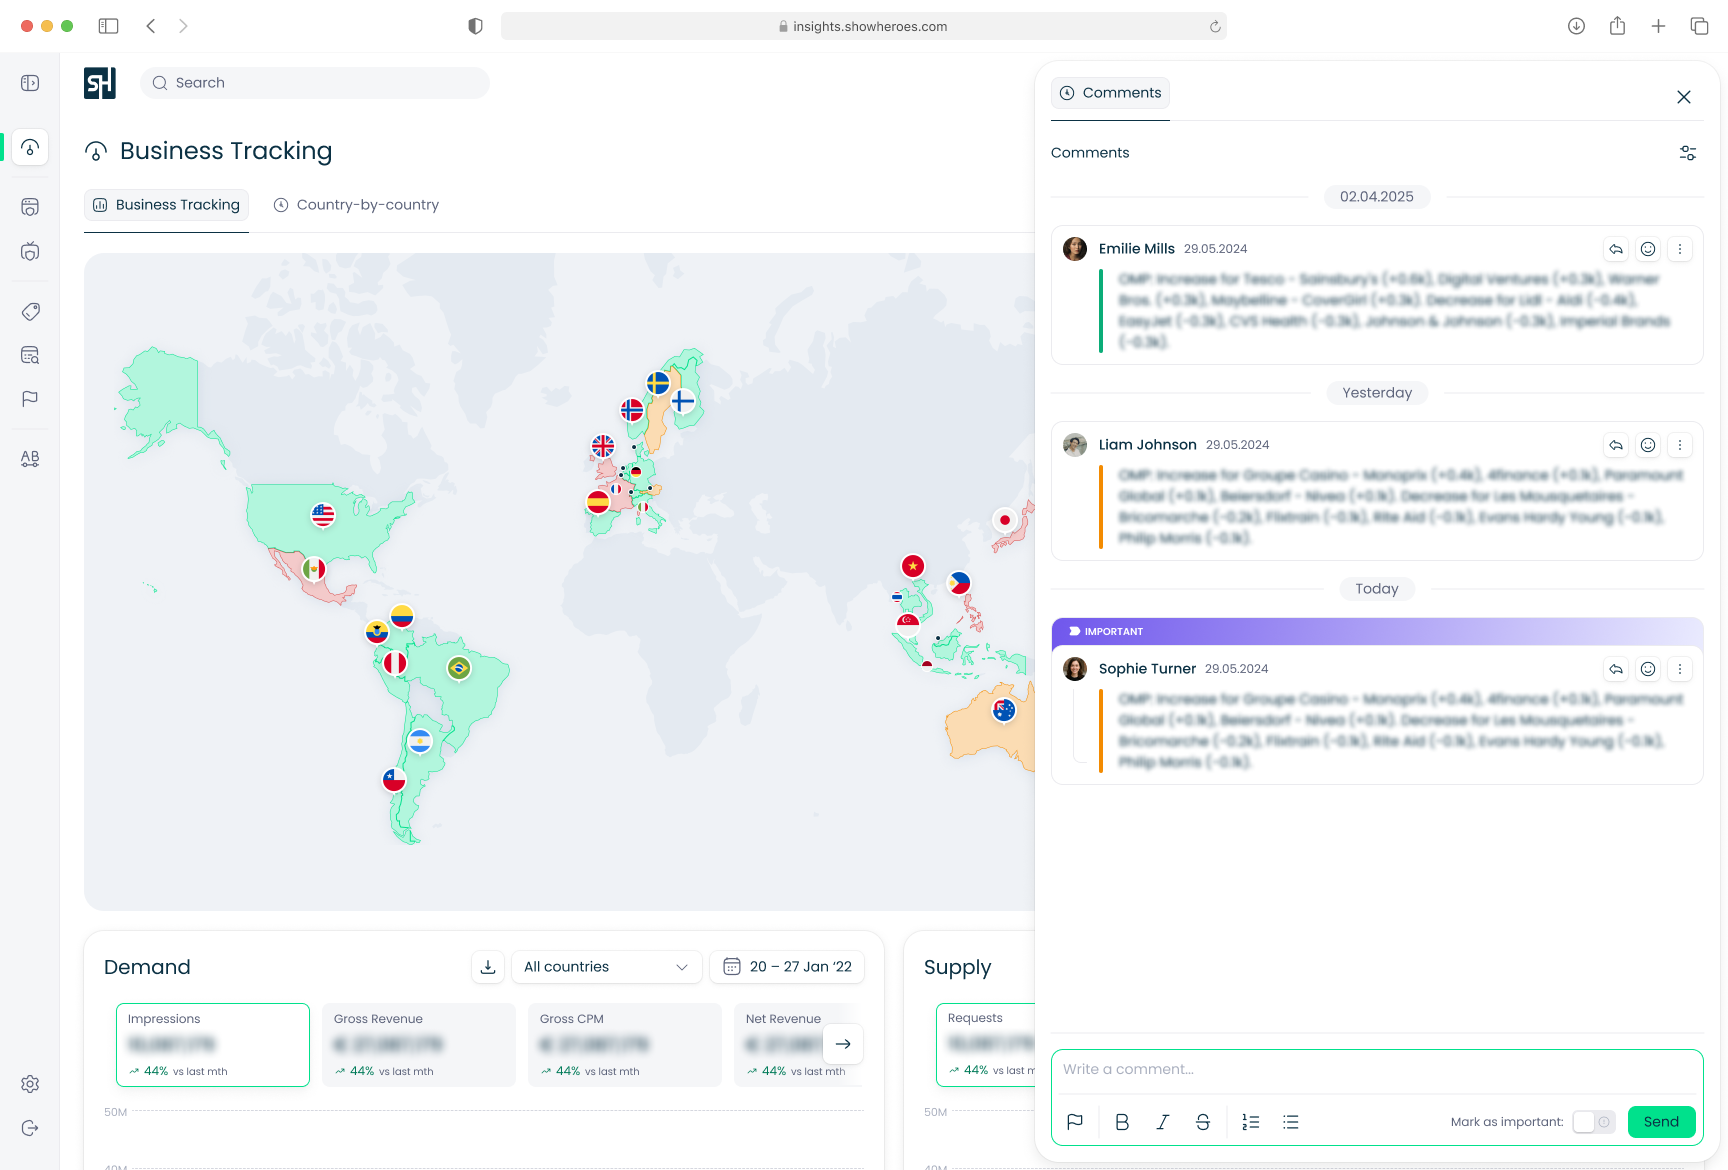
Task: Insert bulleted list in comment
Action: pyautogui.click(x=1291, y=1122)
